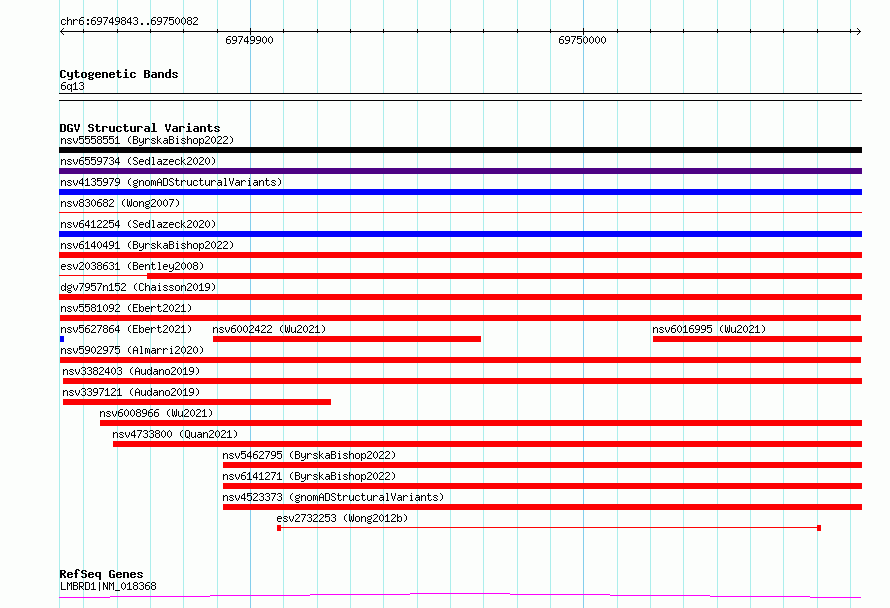Click the magenta LMBRD1 gene track line

(x=460, y=595)
